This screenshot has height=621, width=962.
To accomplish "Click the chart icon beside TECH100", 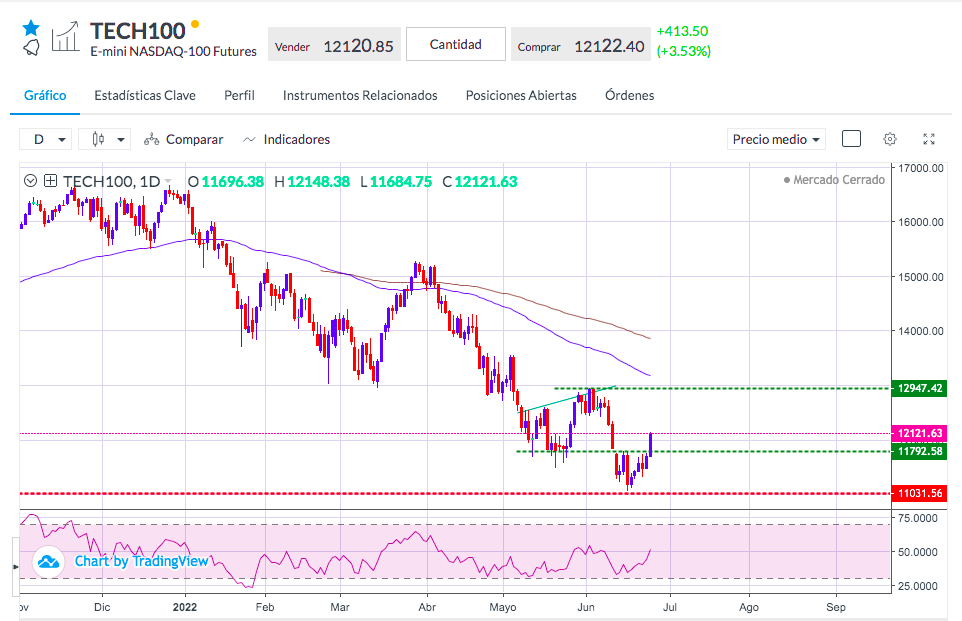I will tap(66, 36).
